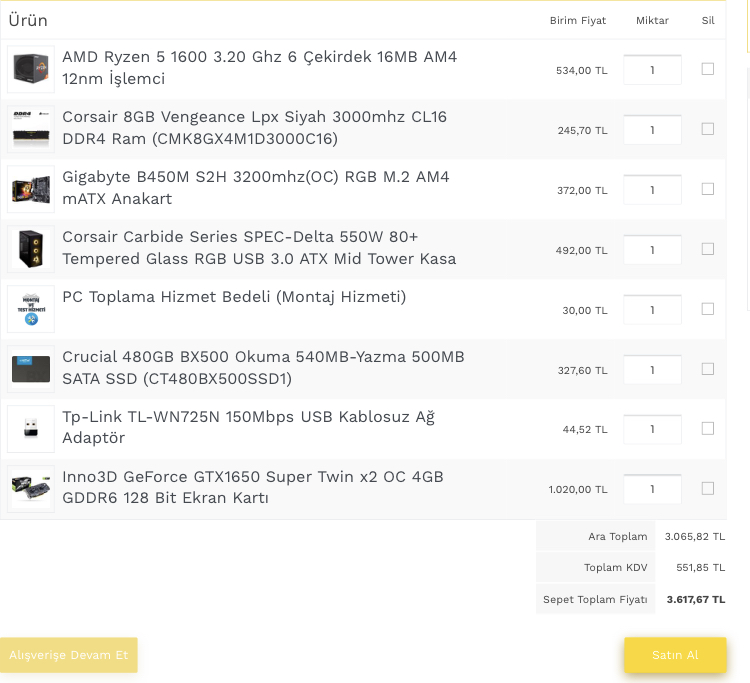Click the 327,60 TL unit price
The width and height of the screenshot is (750, 683).
tap(583, 370)
